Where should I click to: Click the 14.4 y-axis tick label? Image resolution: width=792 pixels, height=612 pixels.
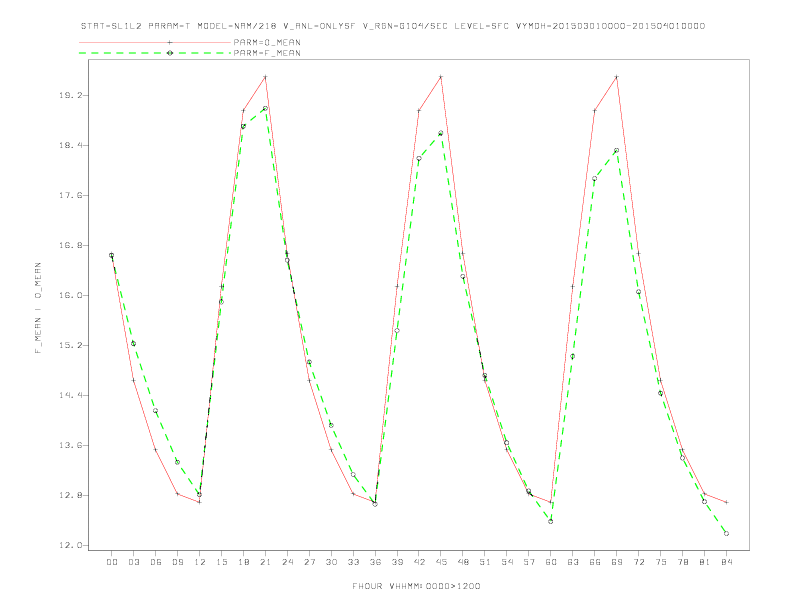click(x=69, y=395)
